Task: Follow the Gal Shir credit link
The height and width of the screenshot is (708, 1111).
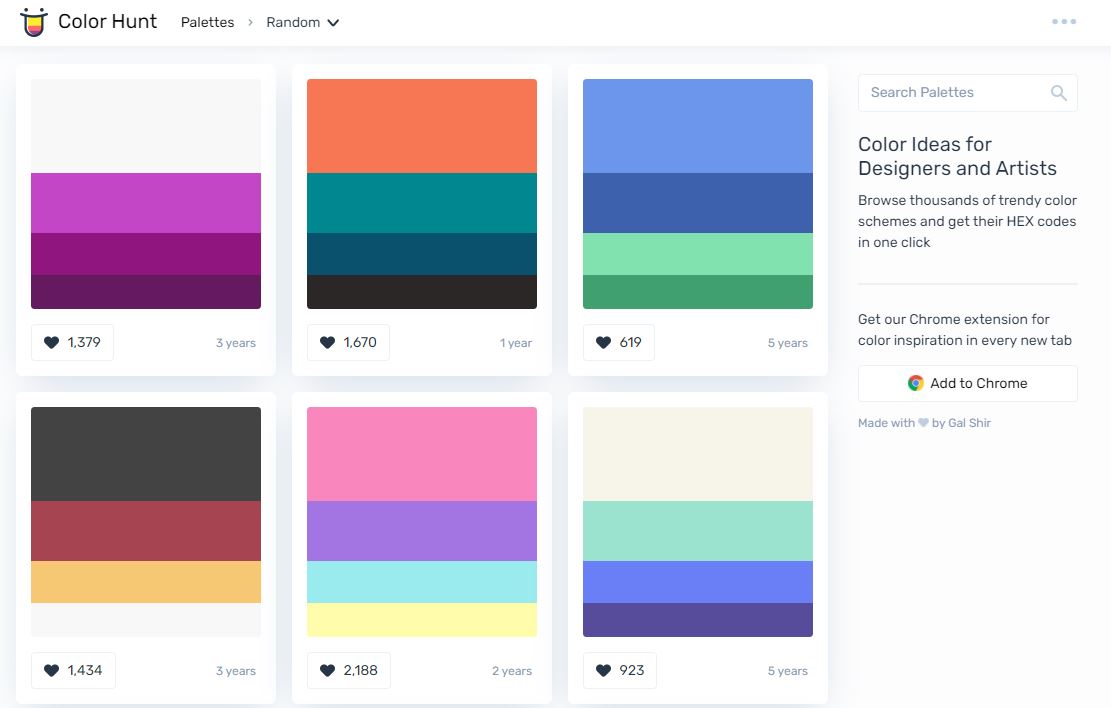Action: 969,424
